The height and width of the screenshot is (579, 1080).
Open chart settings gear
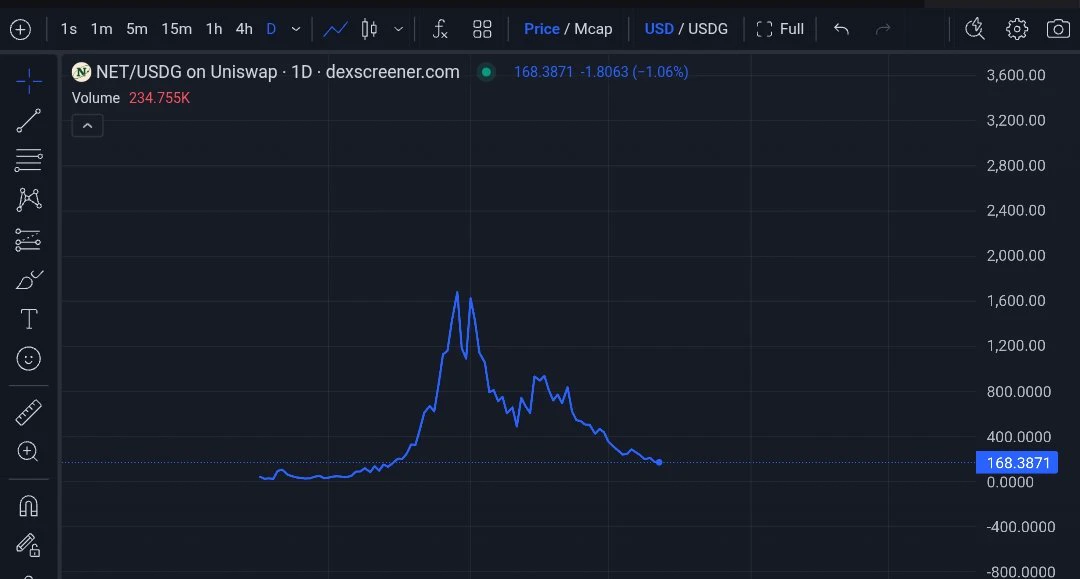1017,29
